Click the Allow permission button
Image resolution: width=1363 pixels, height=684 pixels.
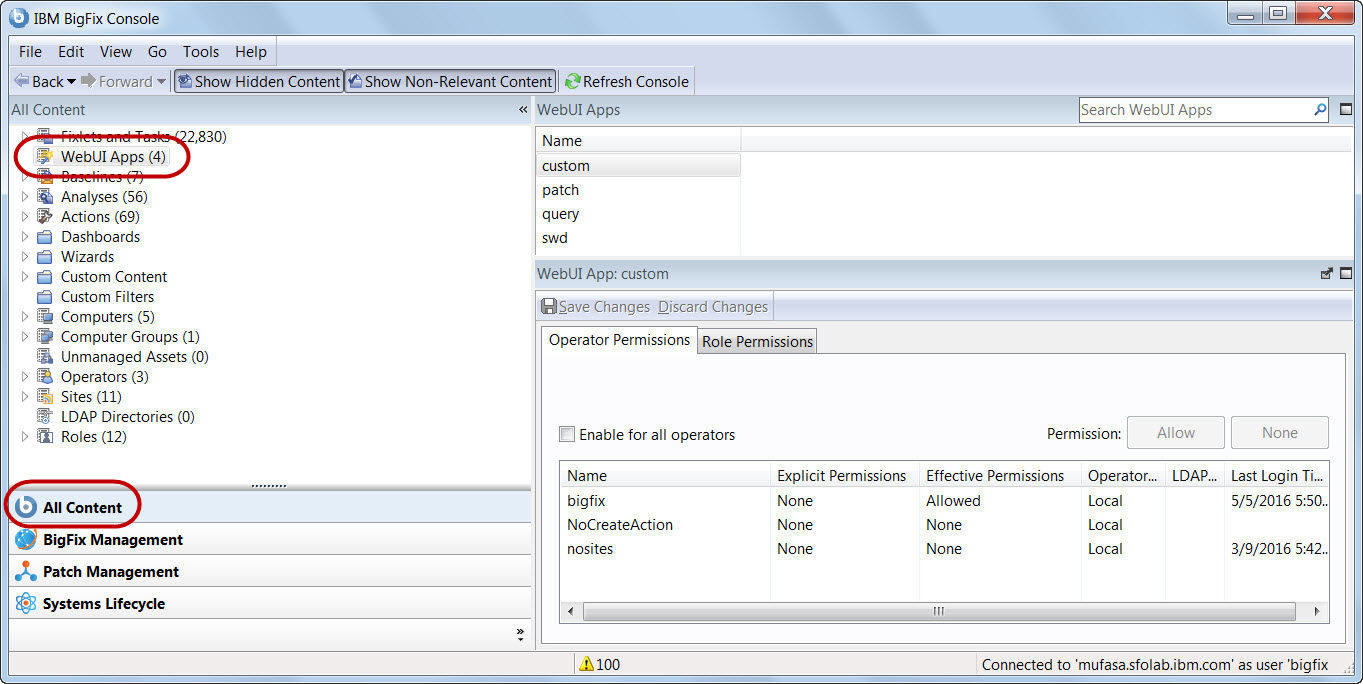[1175, 432]
